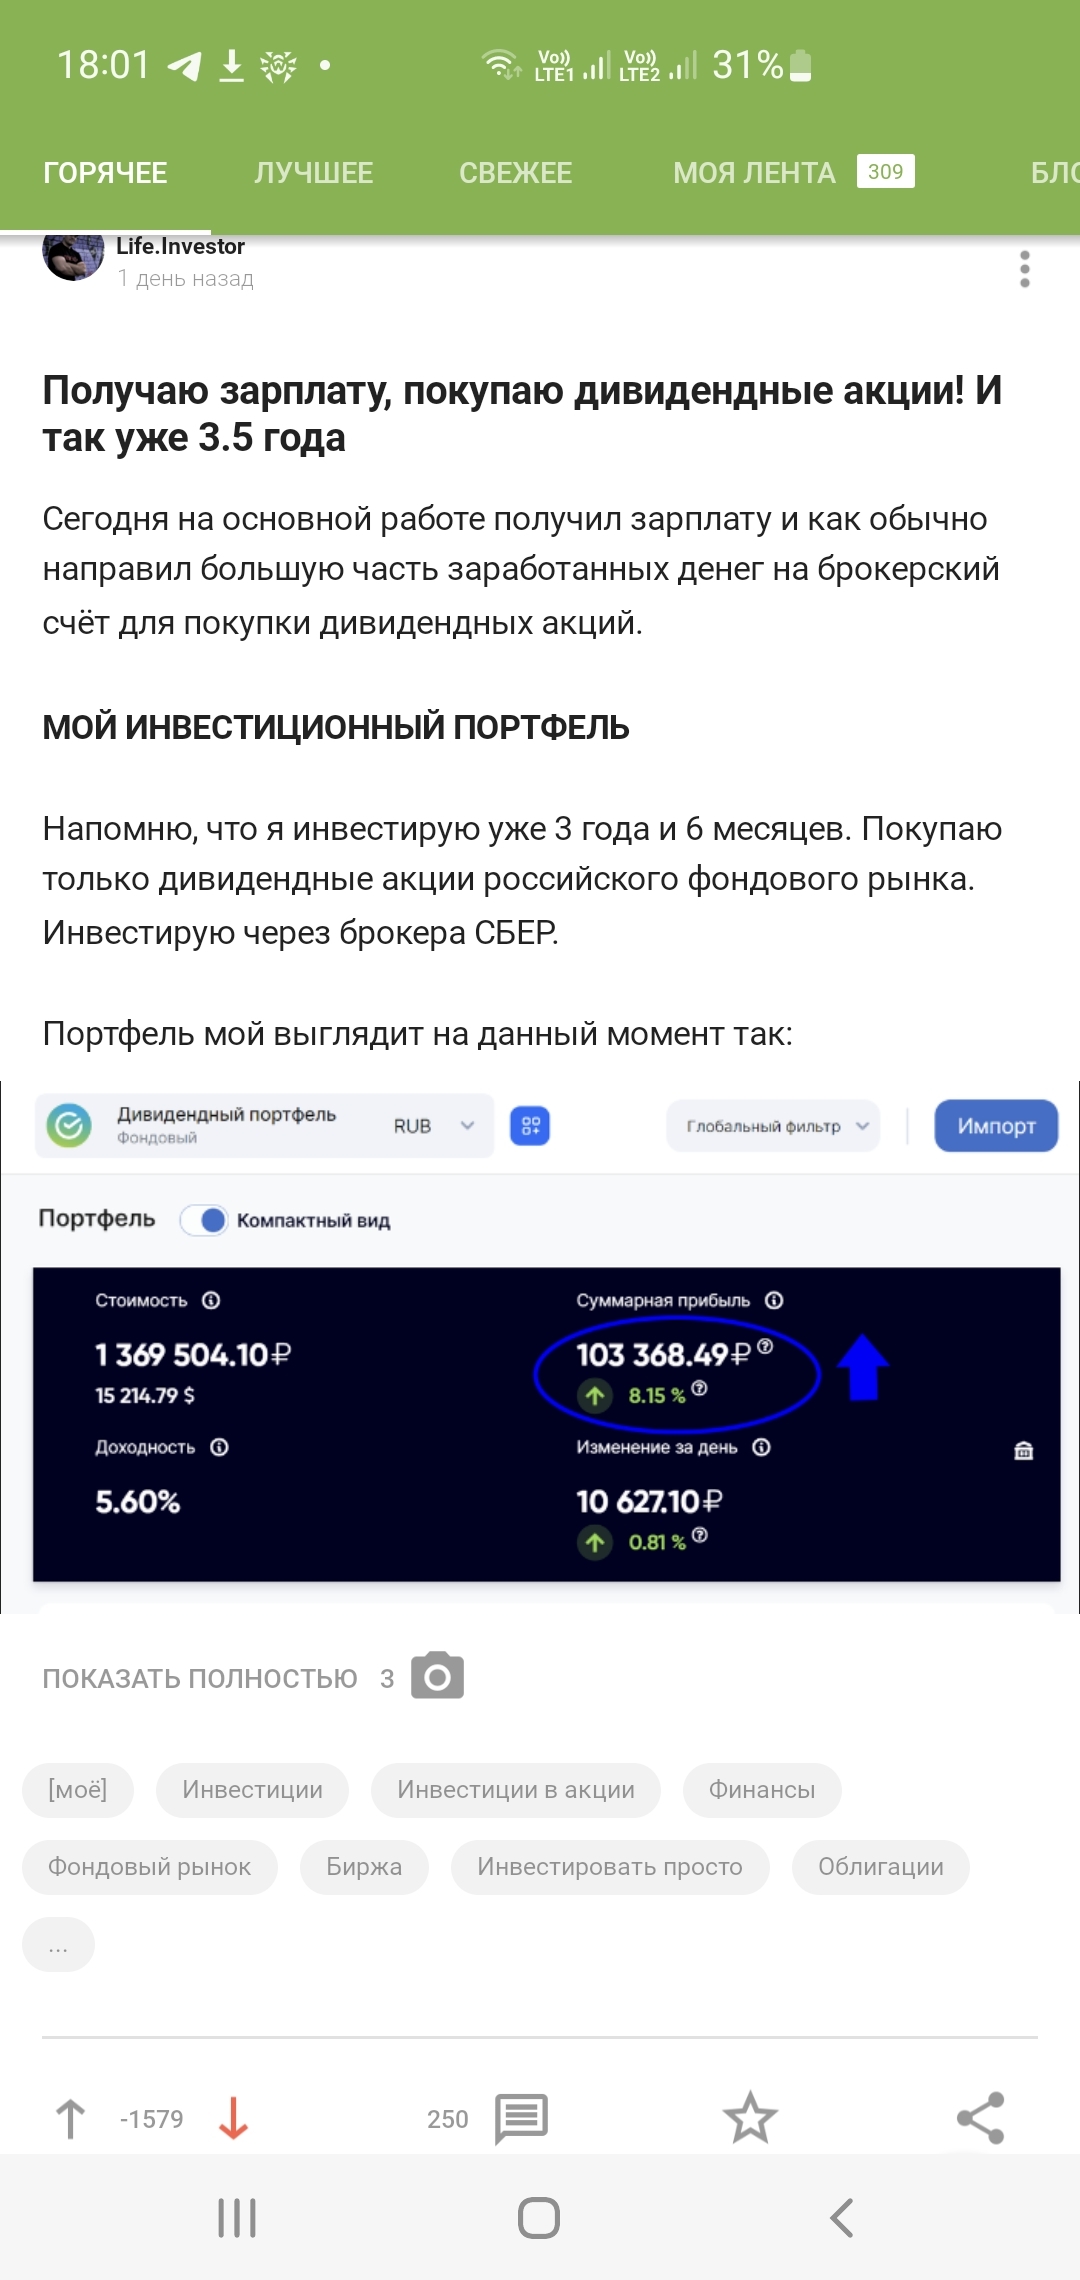The image size is (1080, 2280).
Task: Open the МОЯ ЛЕНТА tab
Action: (754, 173)
